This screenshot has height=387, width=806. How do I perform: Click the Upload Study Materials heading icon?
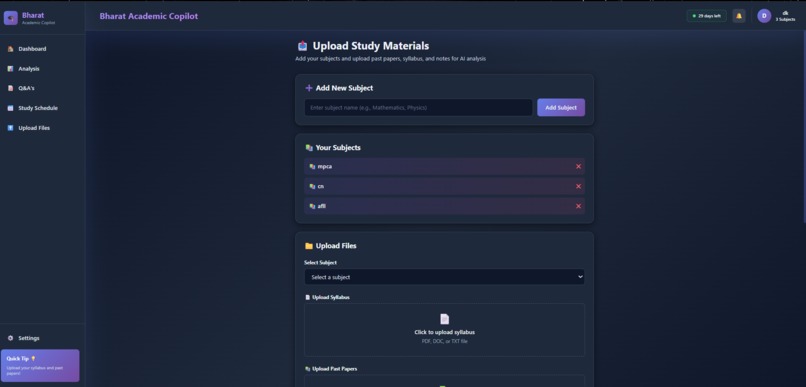point(302,46)
